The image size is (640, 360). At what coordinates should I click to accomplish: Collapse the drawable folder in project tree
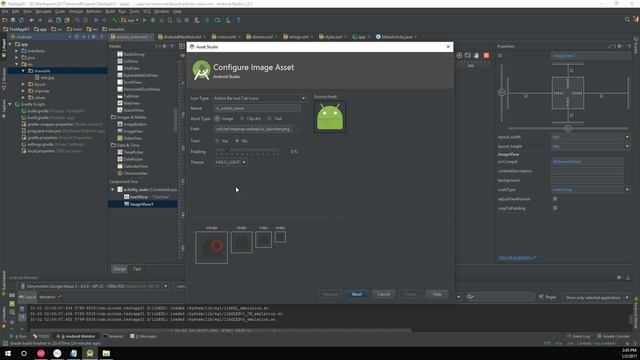[23, 71]
